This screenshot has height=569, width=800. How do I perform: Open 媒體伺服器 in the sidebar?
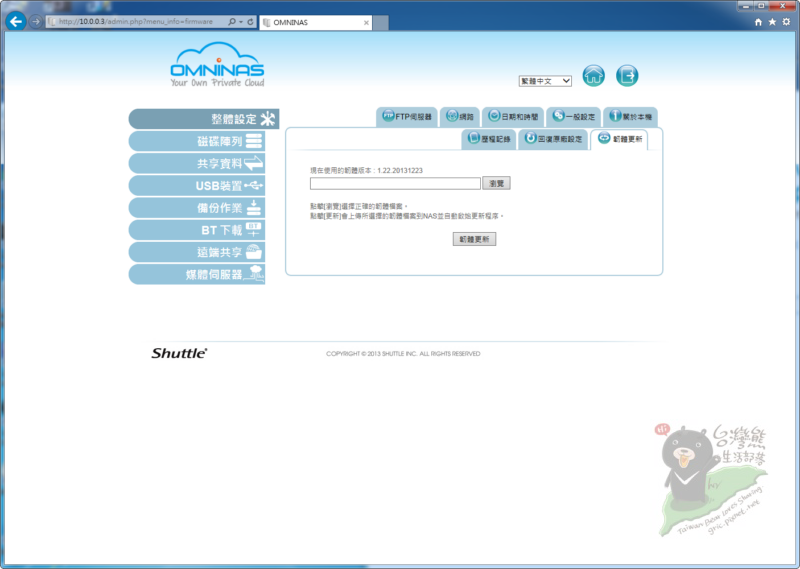click(x=197, y=275)
